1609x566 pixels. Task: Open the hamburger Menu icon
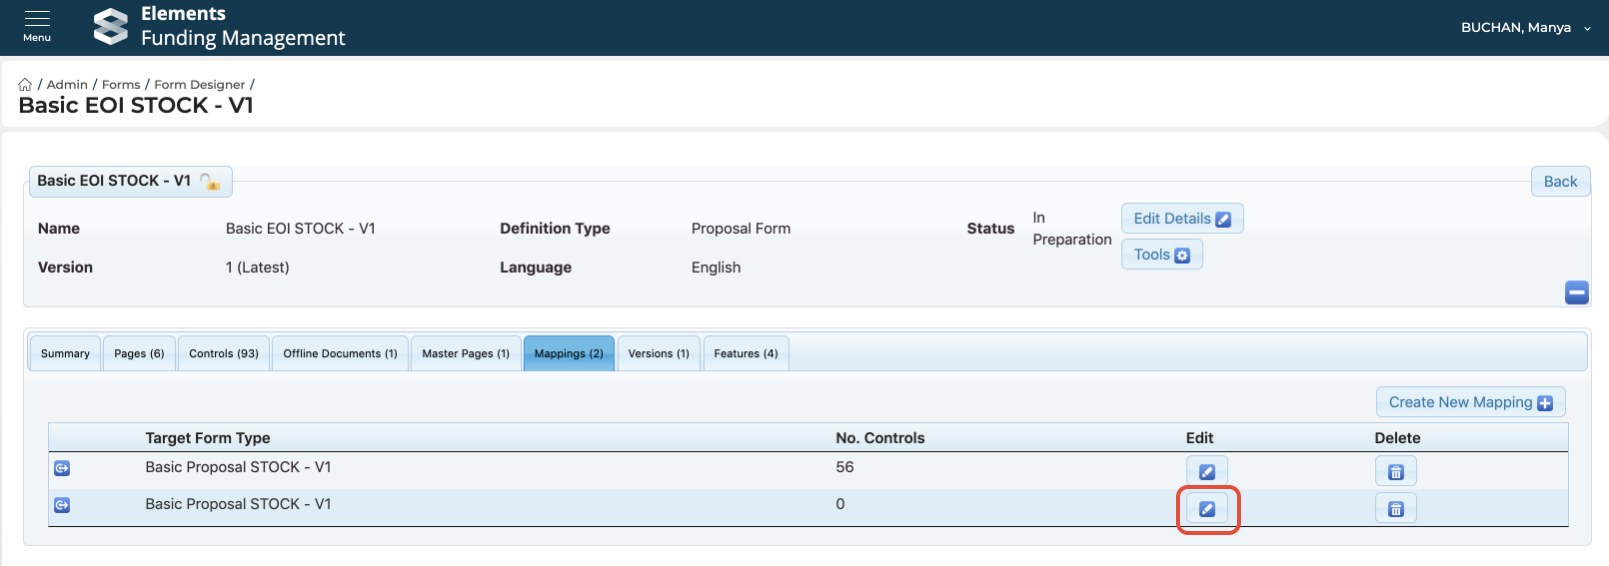(x=37, y=26)
